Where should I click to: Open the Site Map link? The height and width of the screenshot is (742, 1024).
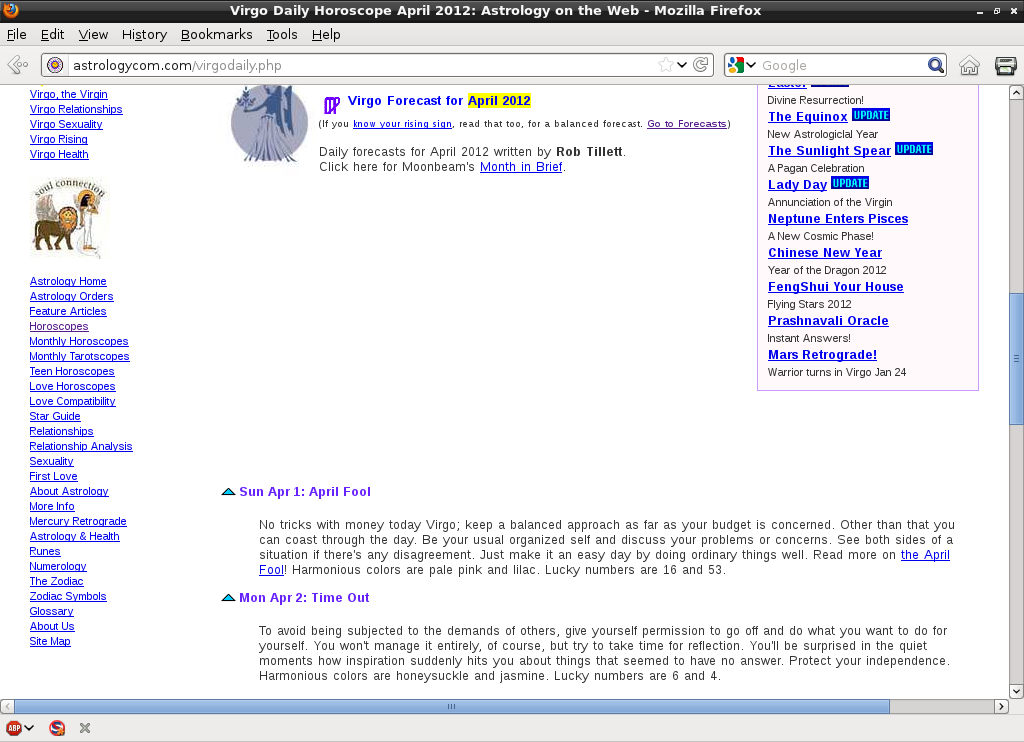(50, 641)
